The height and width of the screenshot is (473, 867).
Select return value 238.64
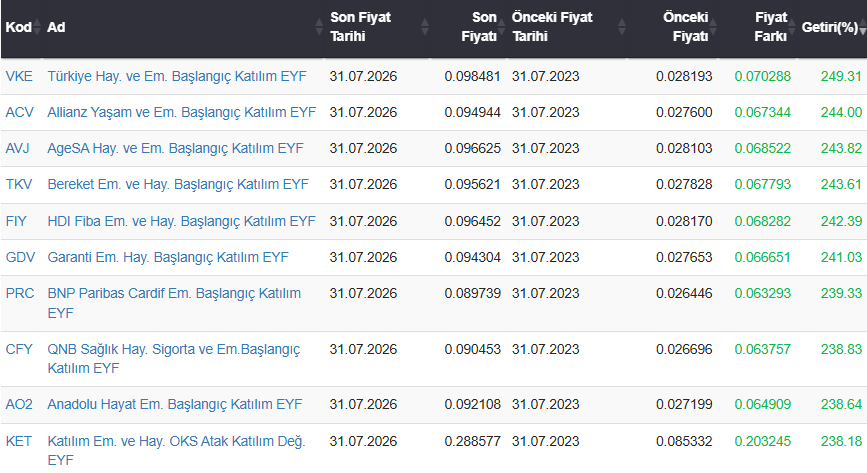click(841, 404)
